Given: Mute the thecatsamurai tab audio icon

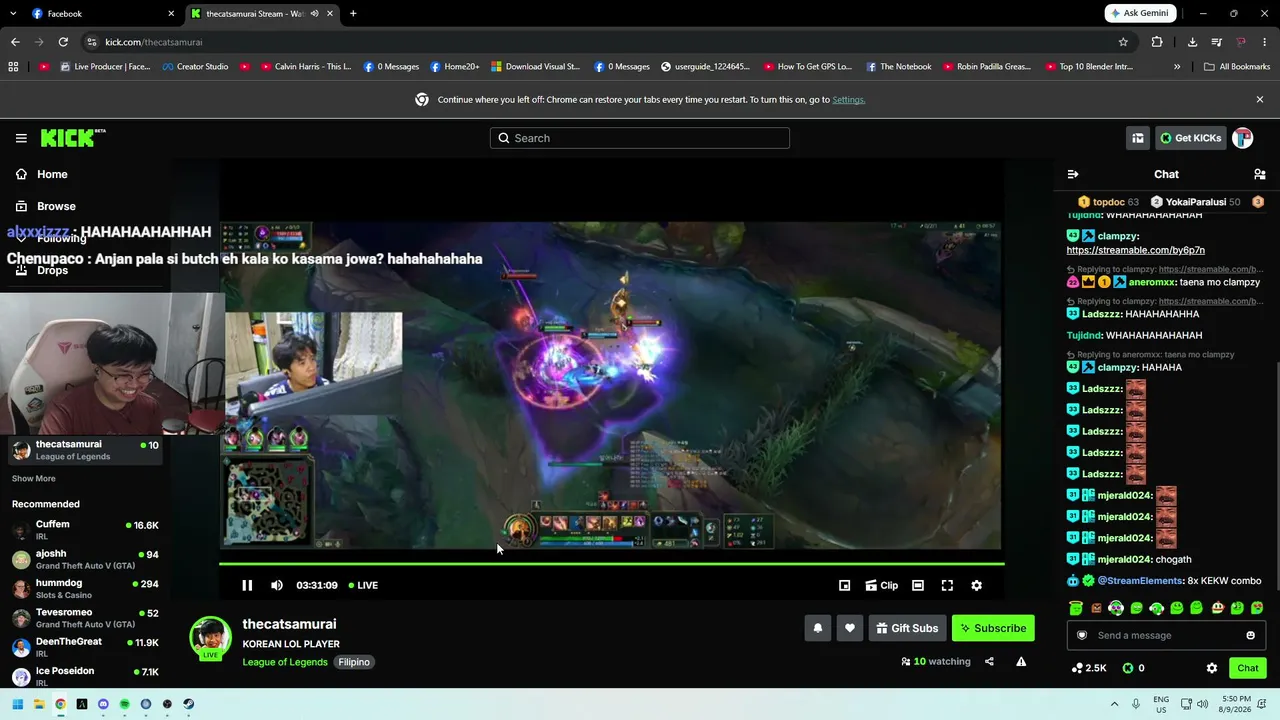Looking at the screenshot, I should coord(315,13).
